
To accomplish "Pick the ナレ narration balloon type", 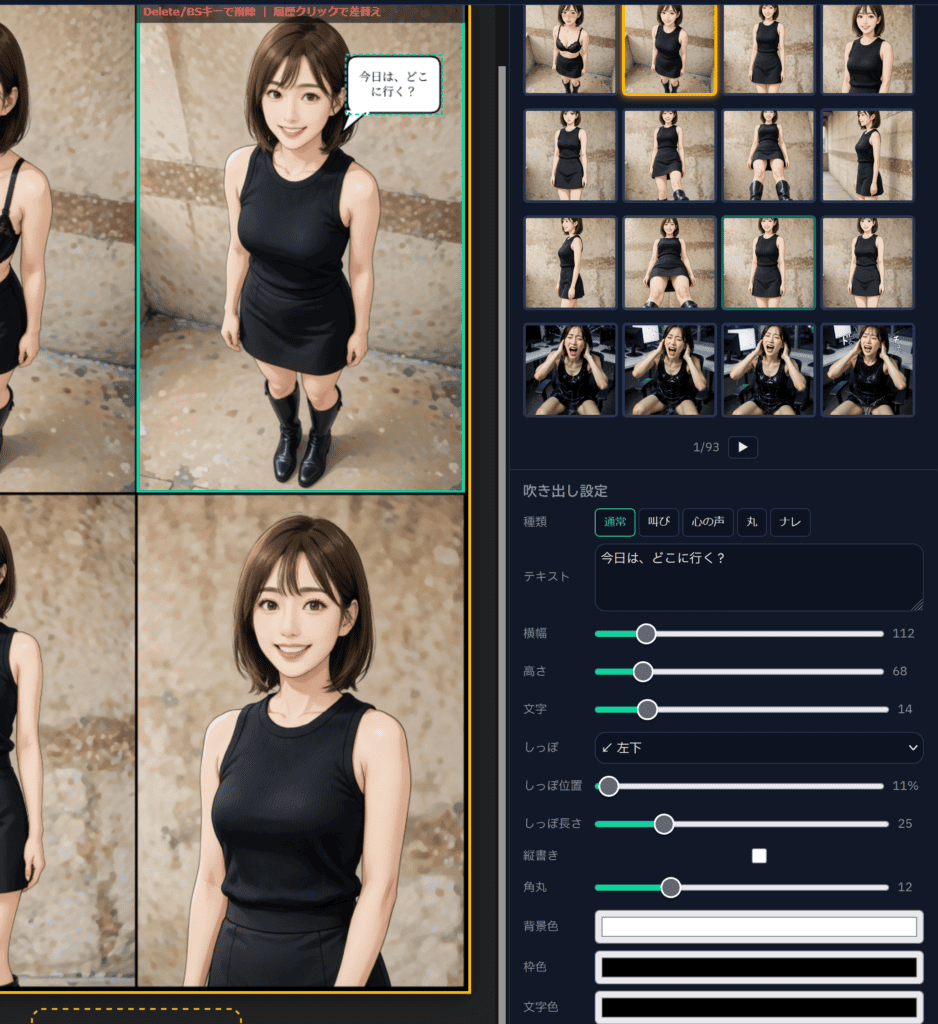I will 790,522.
